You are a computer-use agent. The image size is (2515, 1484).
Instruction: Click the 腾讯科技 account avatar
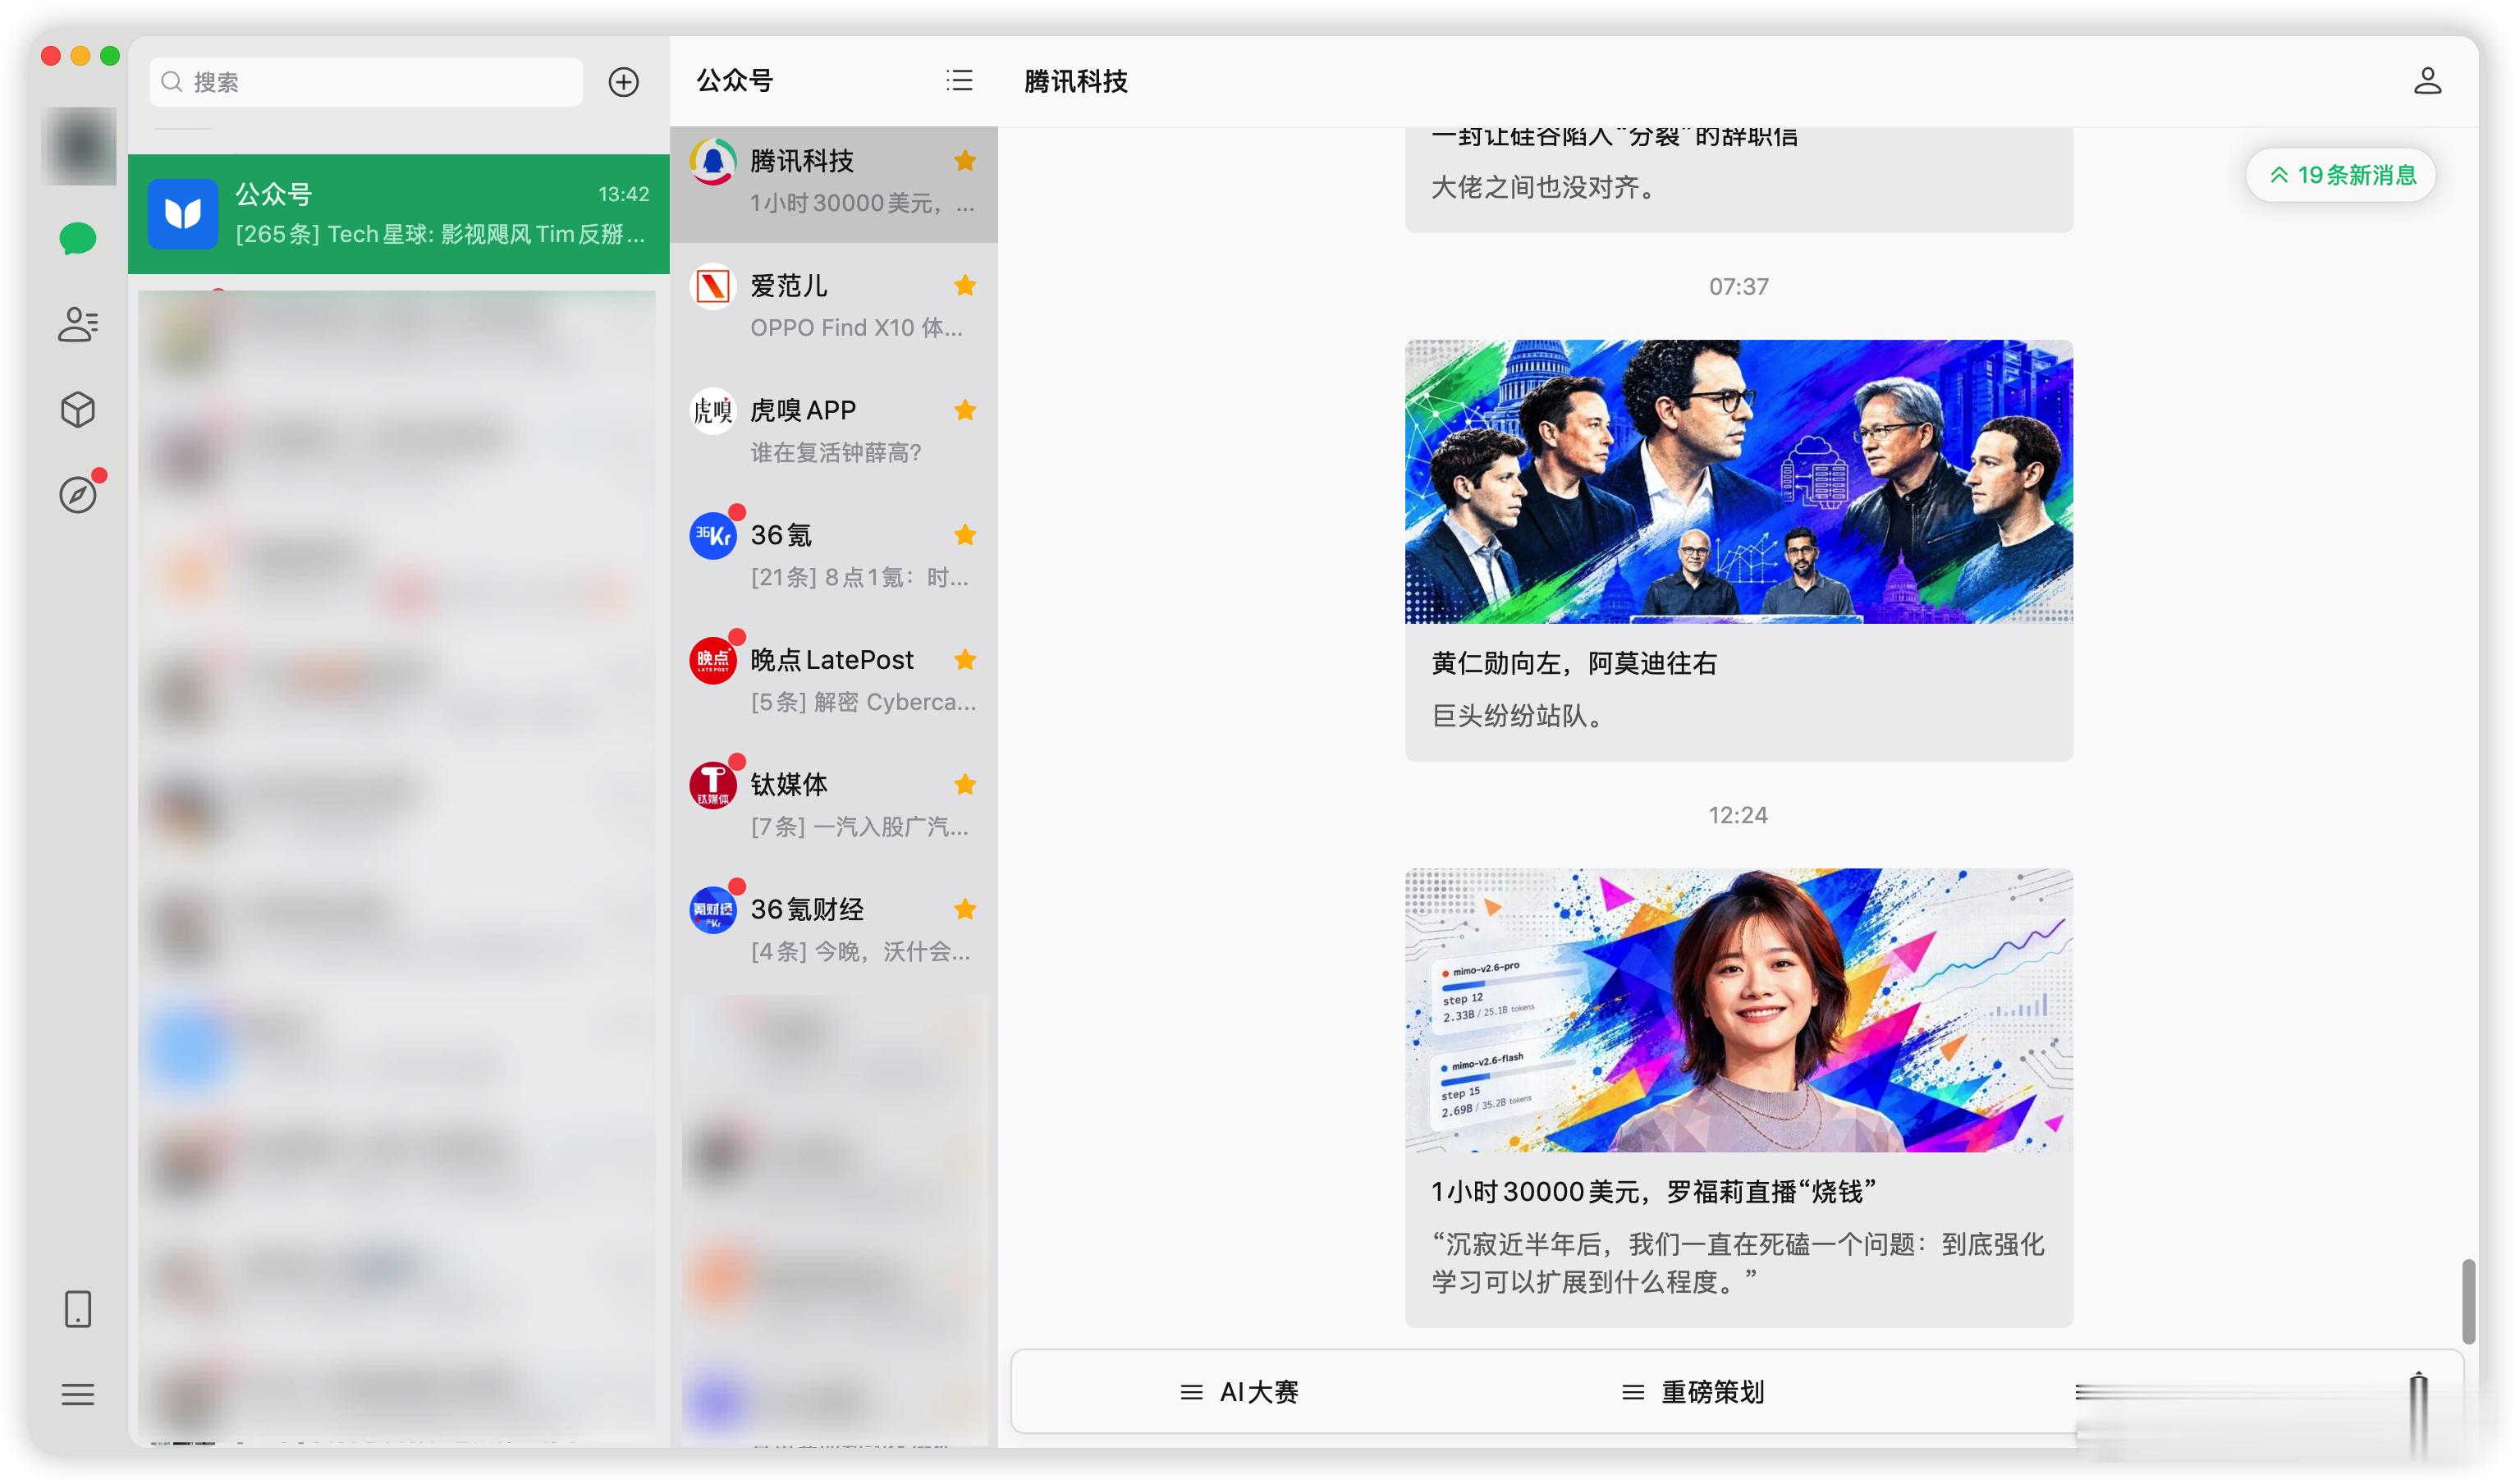point(713,161)
